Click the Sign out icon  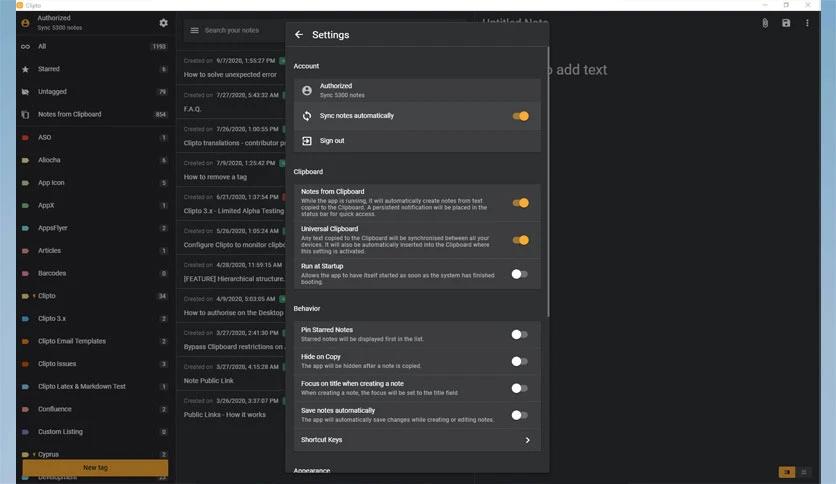(x=307, y=141)
